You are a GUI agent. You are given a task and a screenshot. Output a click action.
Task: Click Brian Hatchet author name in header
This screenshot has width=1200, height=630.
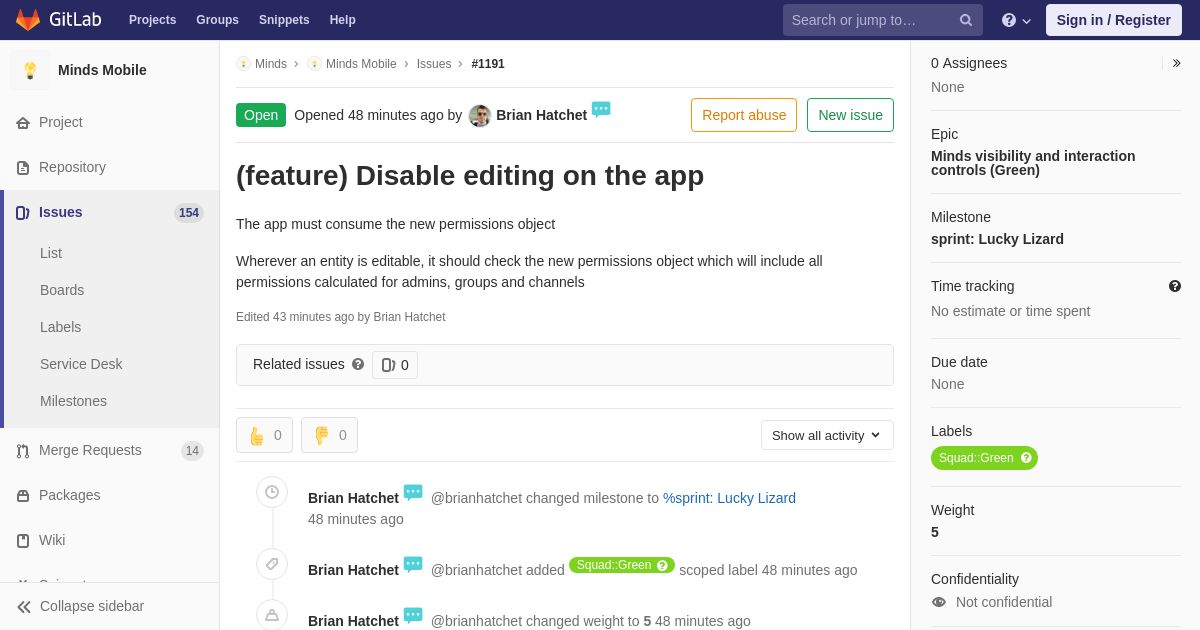pos(541,115)
